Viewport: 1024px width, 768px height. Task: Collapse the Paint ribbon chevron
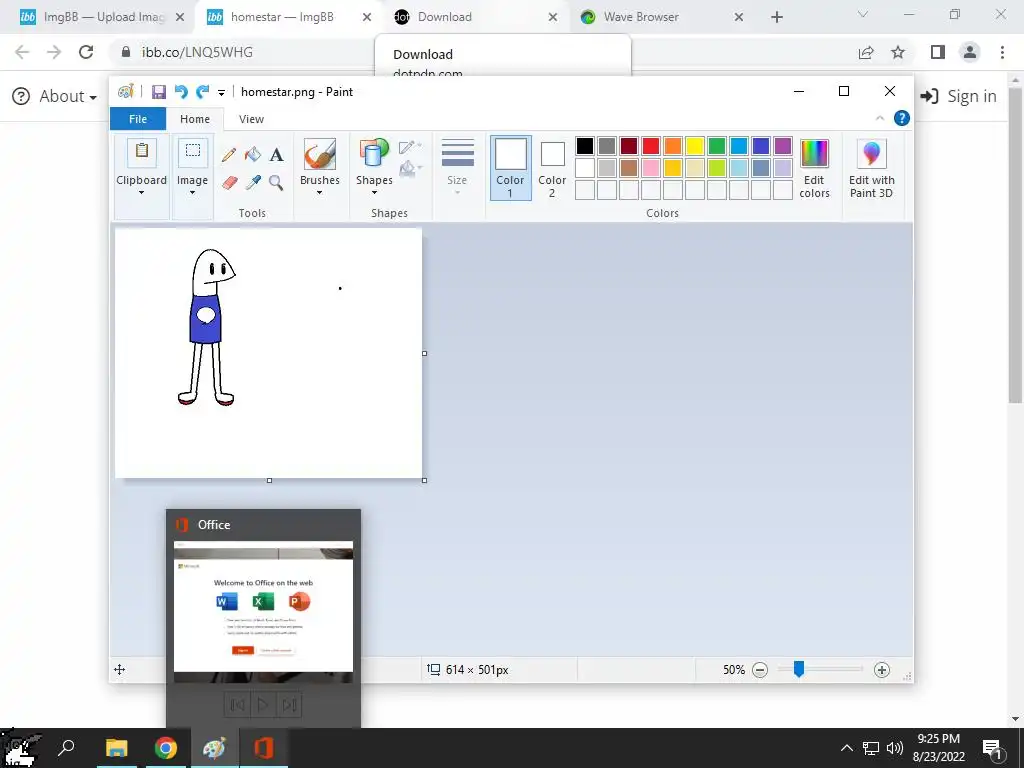880,118
